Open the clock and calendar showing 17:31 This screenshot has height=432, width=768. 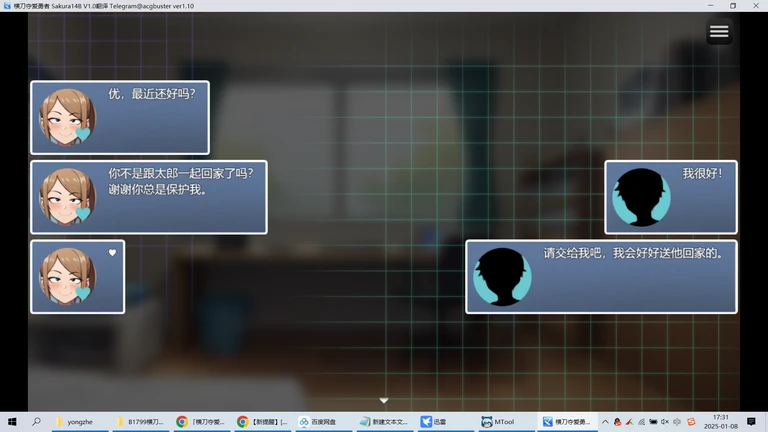pos(719,422)
